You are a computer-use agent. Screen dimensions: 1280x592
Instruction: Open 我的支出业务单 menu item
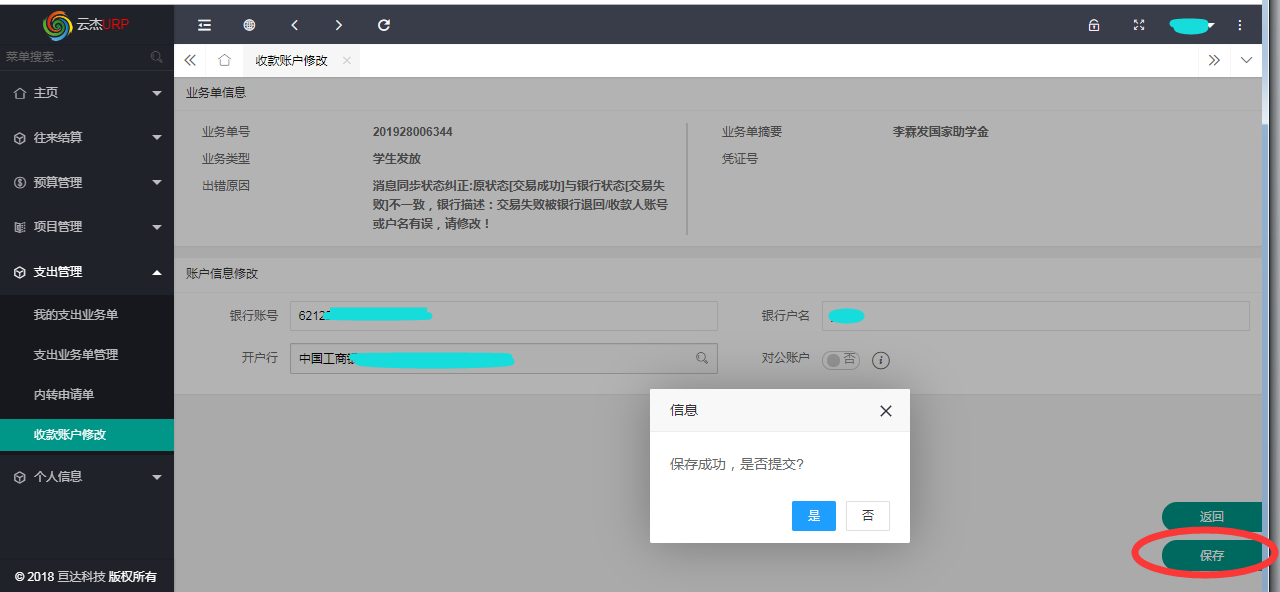pyautogui.click(x=76, y=315)
